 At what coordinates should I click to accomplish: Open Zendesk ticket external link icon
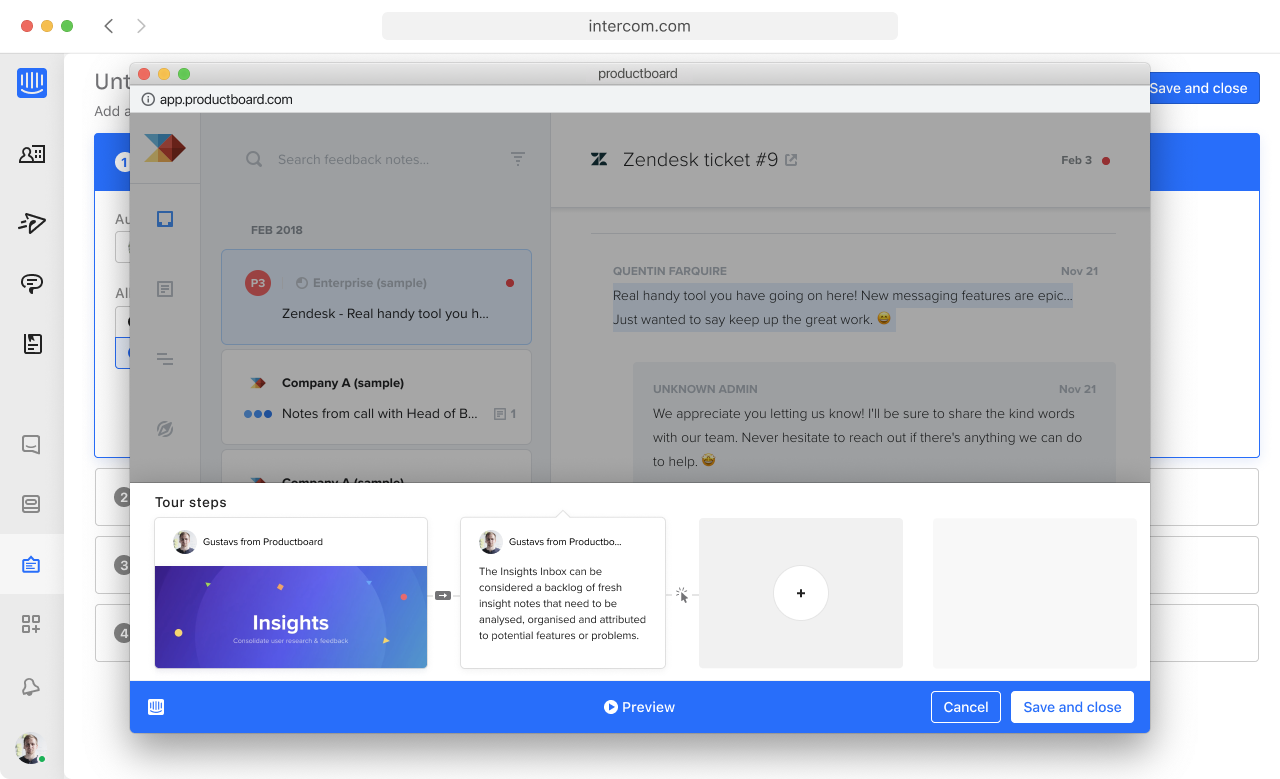point(791,160)
